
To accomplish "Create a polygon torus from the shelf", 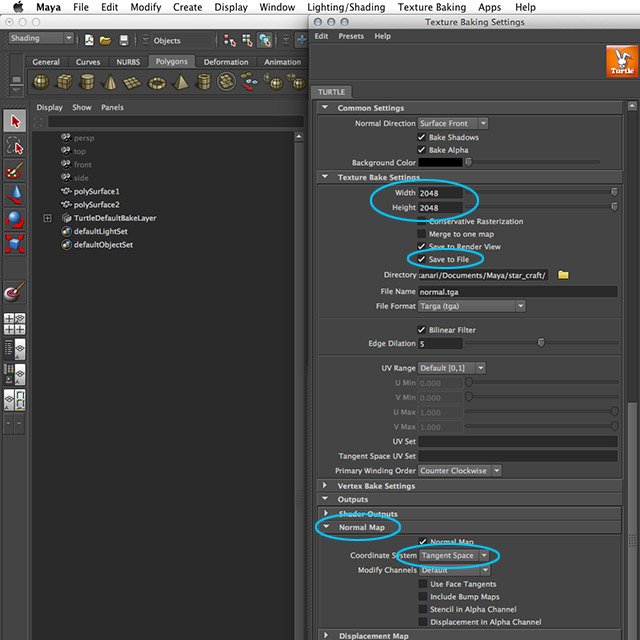I will pyautogui.click(x=157, y=83).
